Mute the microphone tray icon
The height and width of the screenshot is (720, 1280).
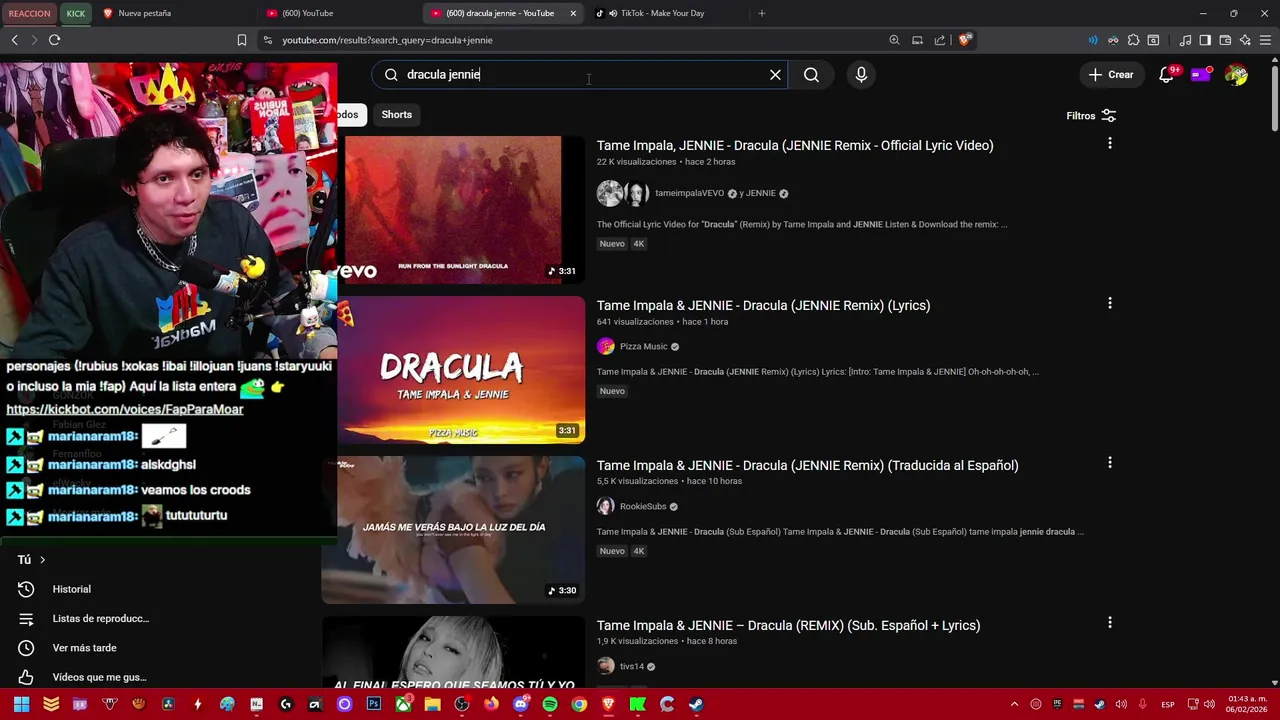pyautogui.click(x=1142, y=705)
